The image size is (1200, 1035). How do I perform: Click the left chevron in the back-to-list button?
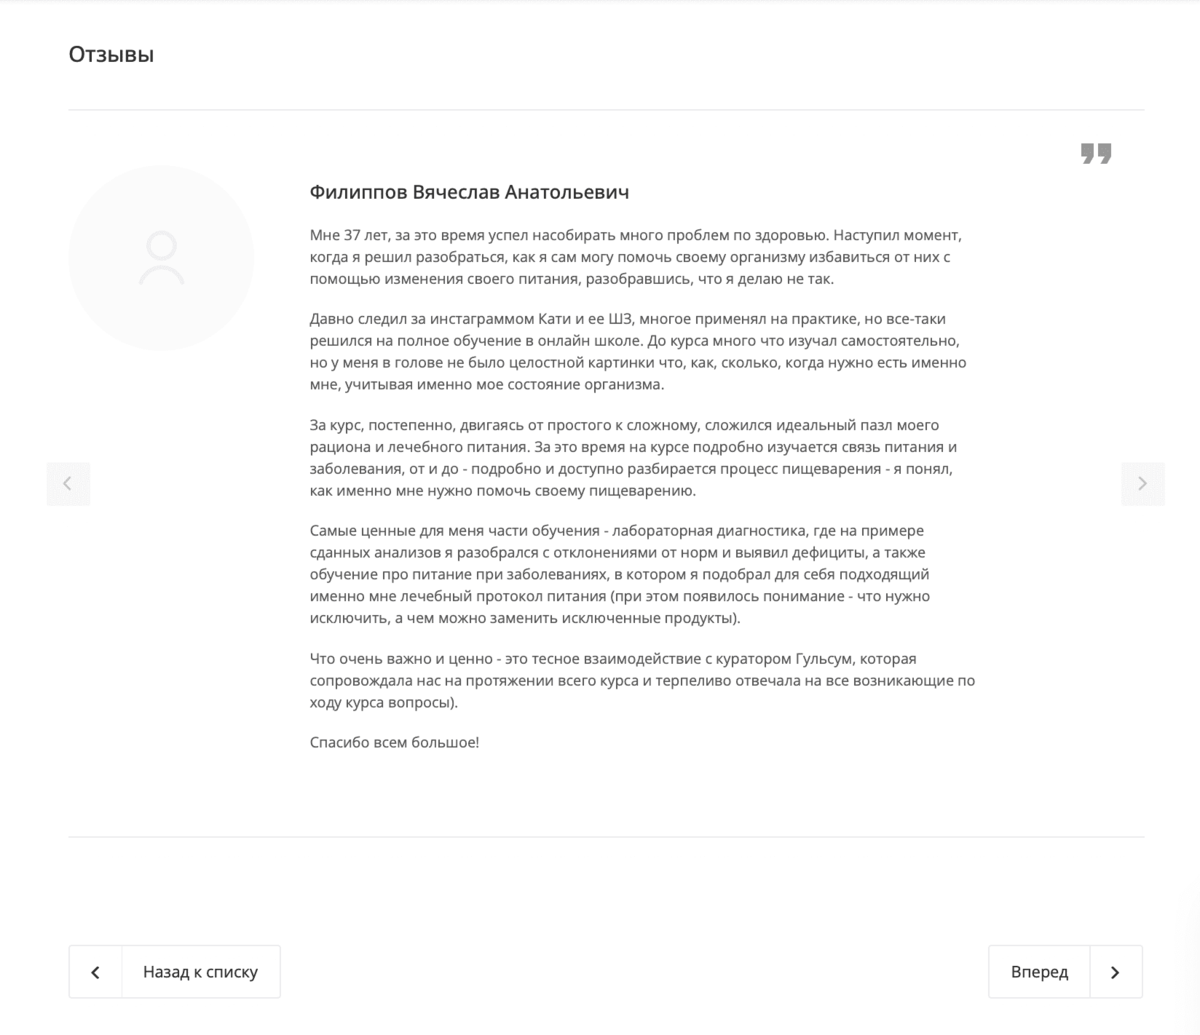tap(96, 972)
